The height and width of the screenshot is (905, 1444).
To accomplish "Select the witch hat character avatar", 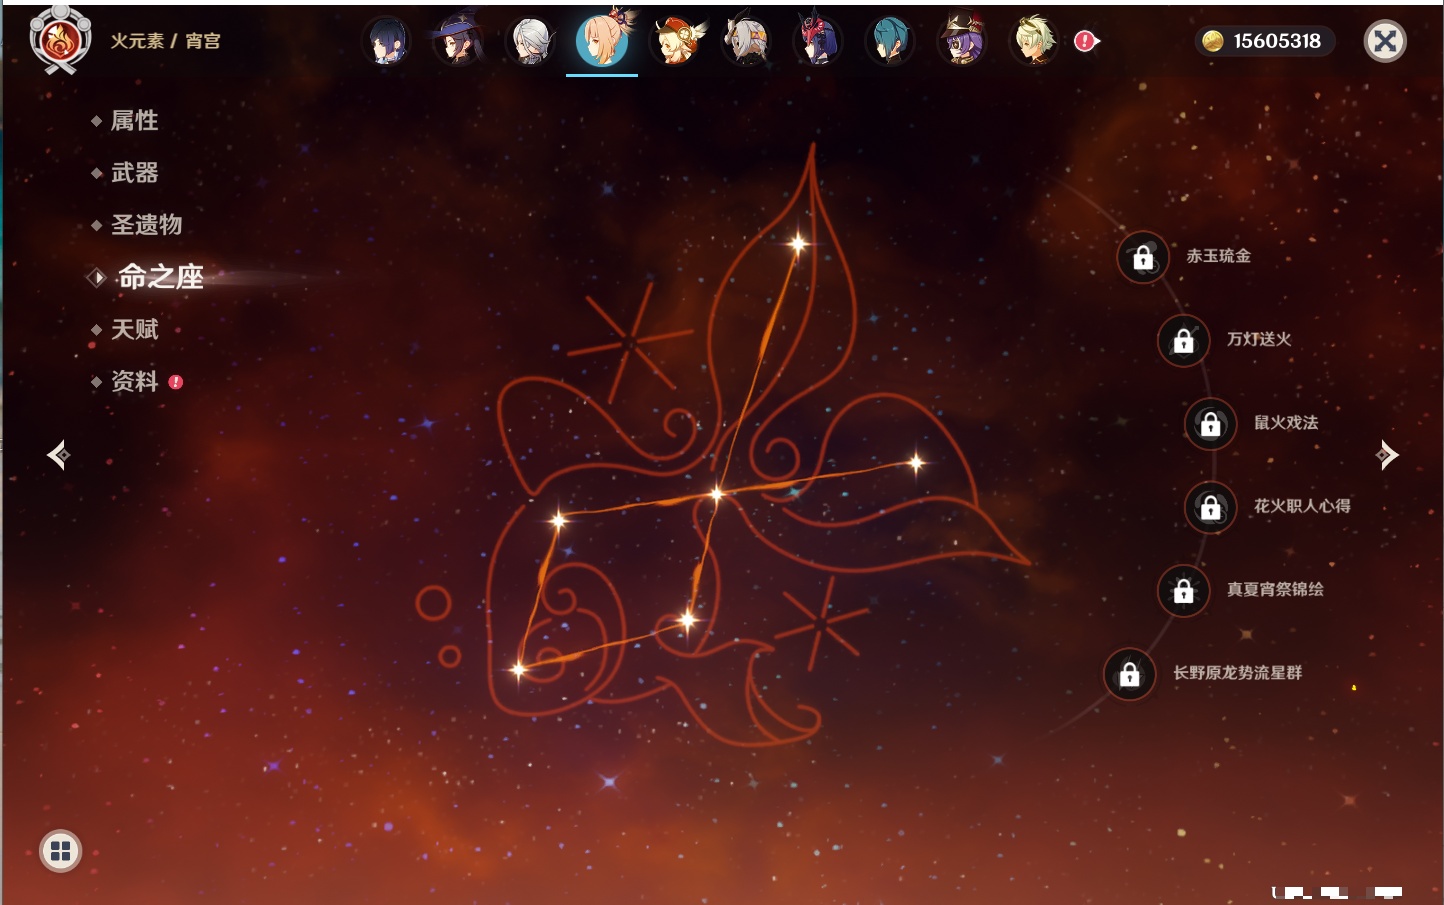I will (459, 41).
